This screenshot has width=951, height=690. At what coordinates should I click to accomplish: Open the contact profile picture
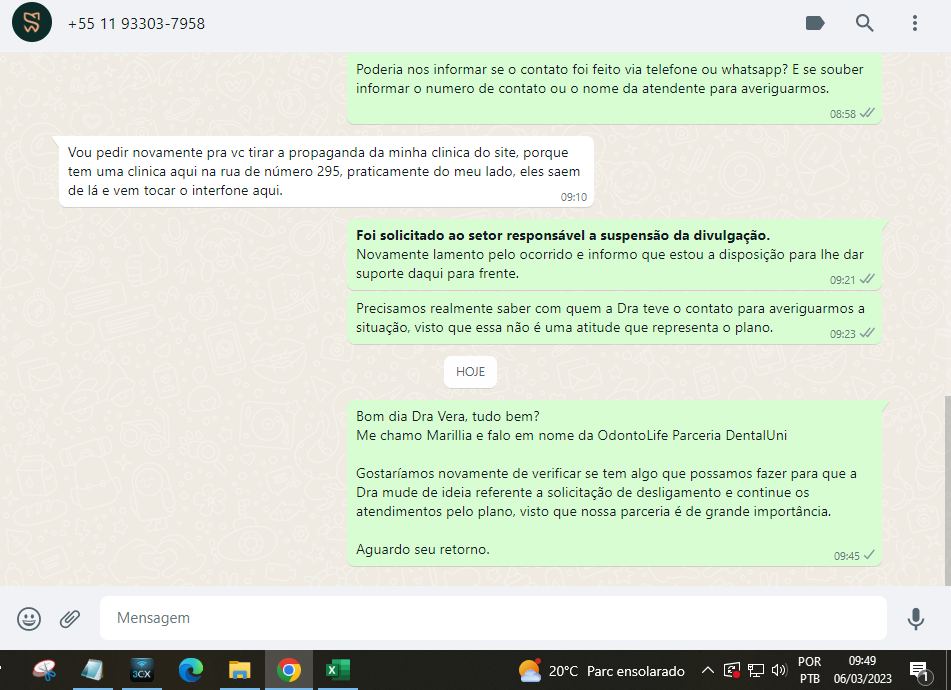32,23
